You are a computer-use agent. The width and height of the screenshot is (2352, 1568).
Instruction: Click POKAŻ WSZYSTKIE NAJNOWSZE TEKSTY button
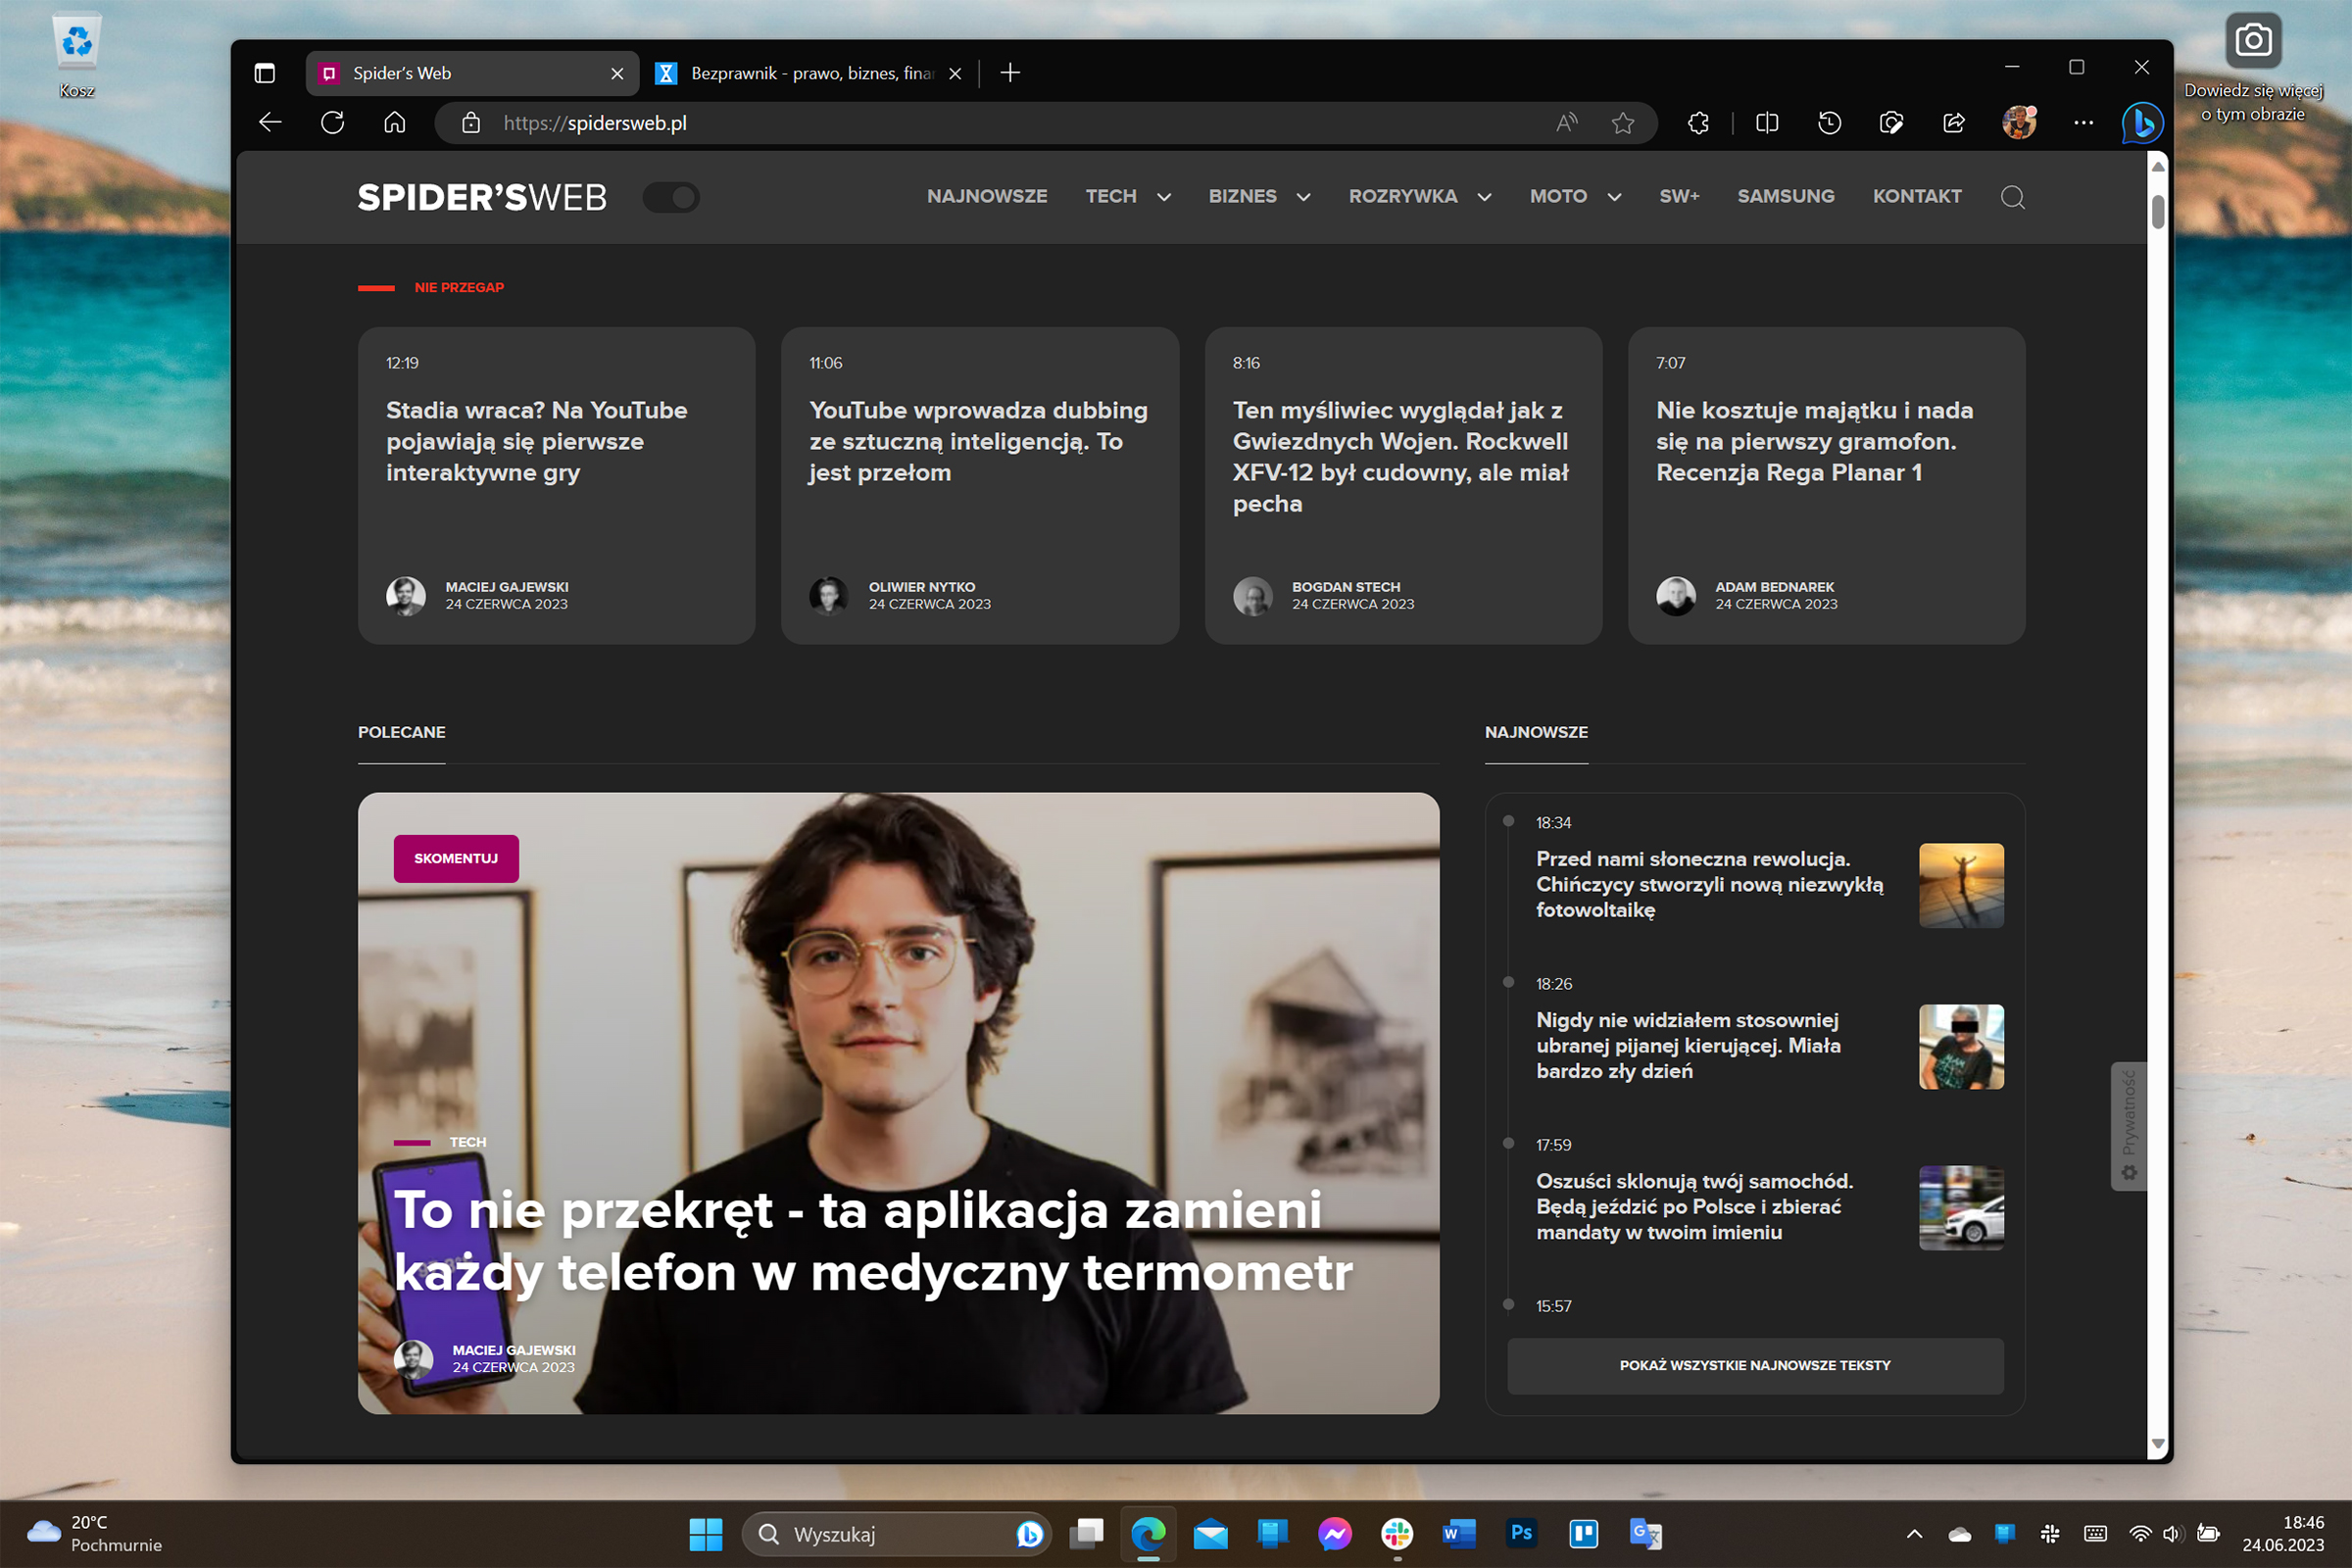click(1755, 1365)
